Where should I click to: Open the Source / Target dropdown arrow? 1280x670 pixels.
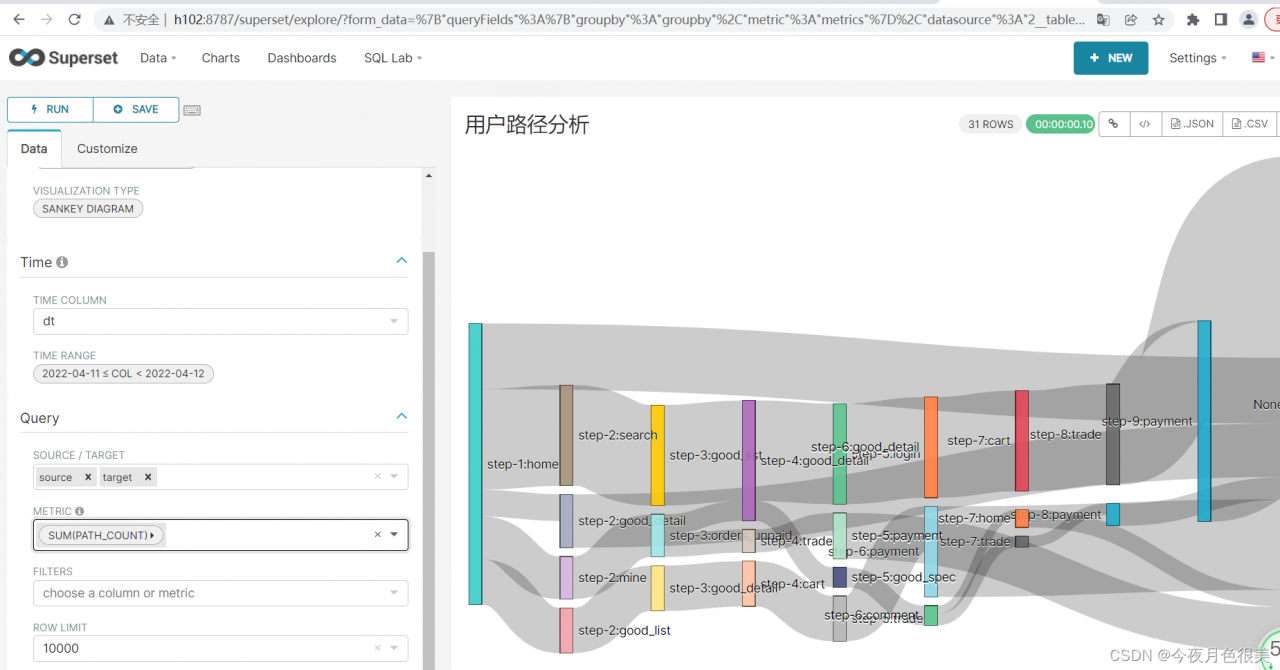(395, 477)
